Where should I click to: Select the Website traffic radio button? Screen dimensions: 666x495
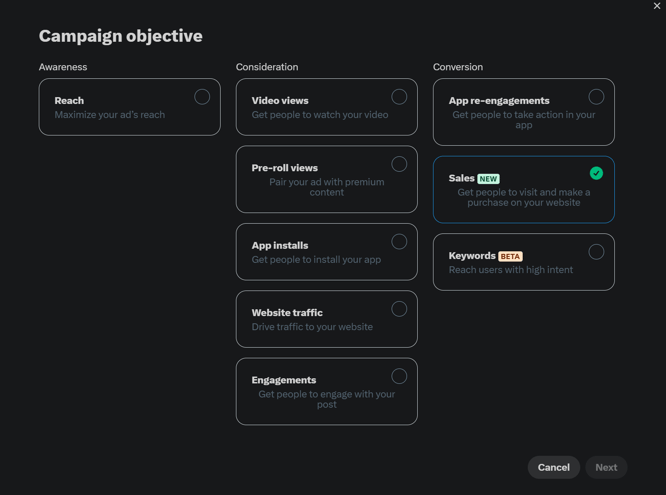(399, 309)
